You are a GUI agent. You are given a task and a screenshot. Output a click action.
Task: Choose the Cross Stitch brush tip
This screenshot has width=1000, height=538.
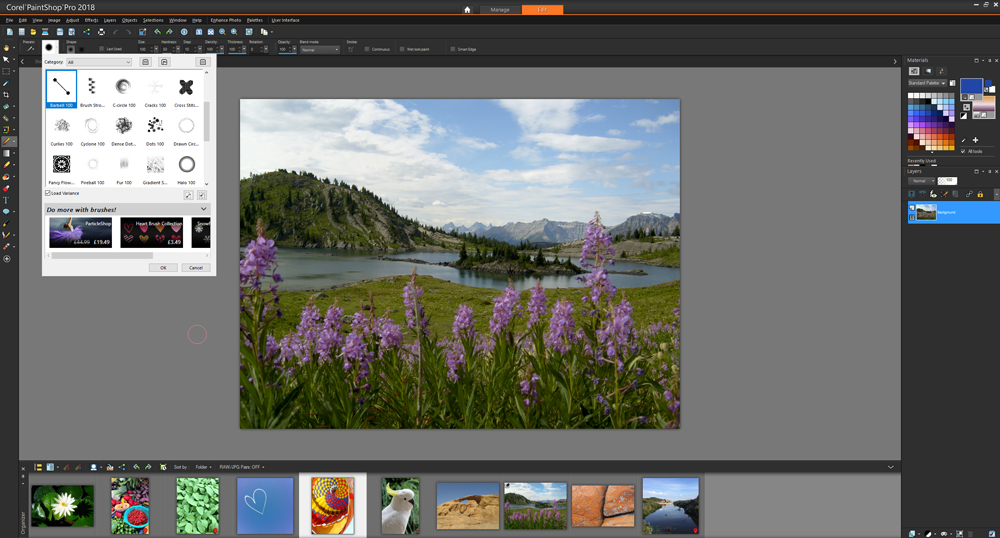186,90
